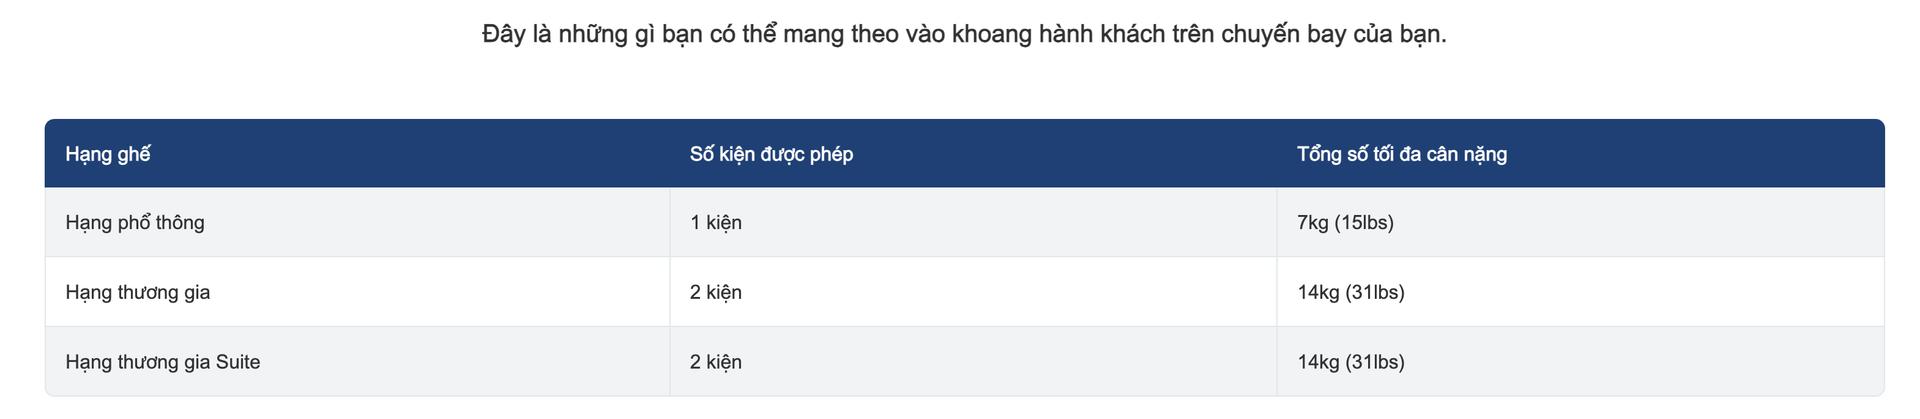The width and height of the screenshot is (1920, 419).
Task: Click the '1 kiện' cell
Action: pyautogui.click(x=716, y=222)
